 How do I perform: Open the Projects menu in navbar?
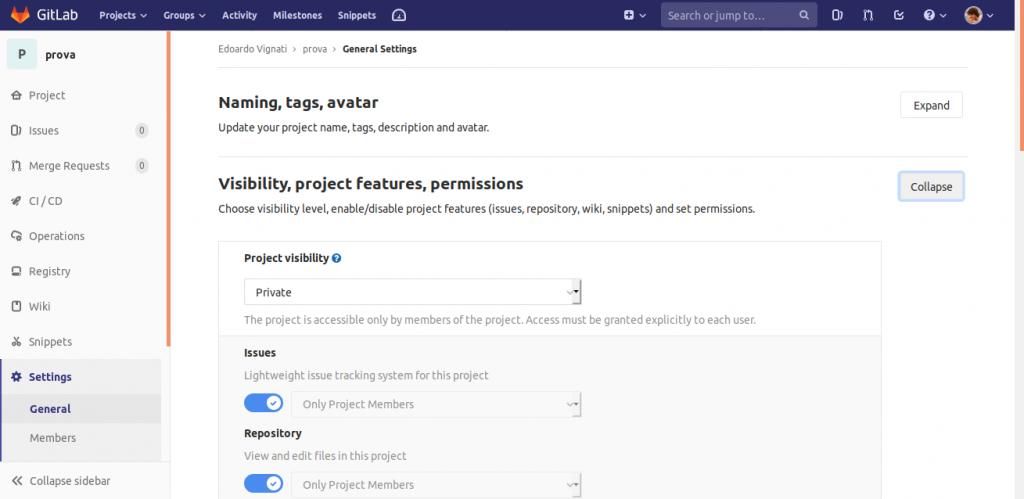click(123, 15)
